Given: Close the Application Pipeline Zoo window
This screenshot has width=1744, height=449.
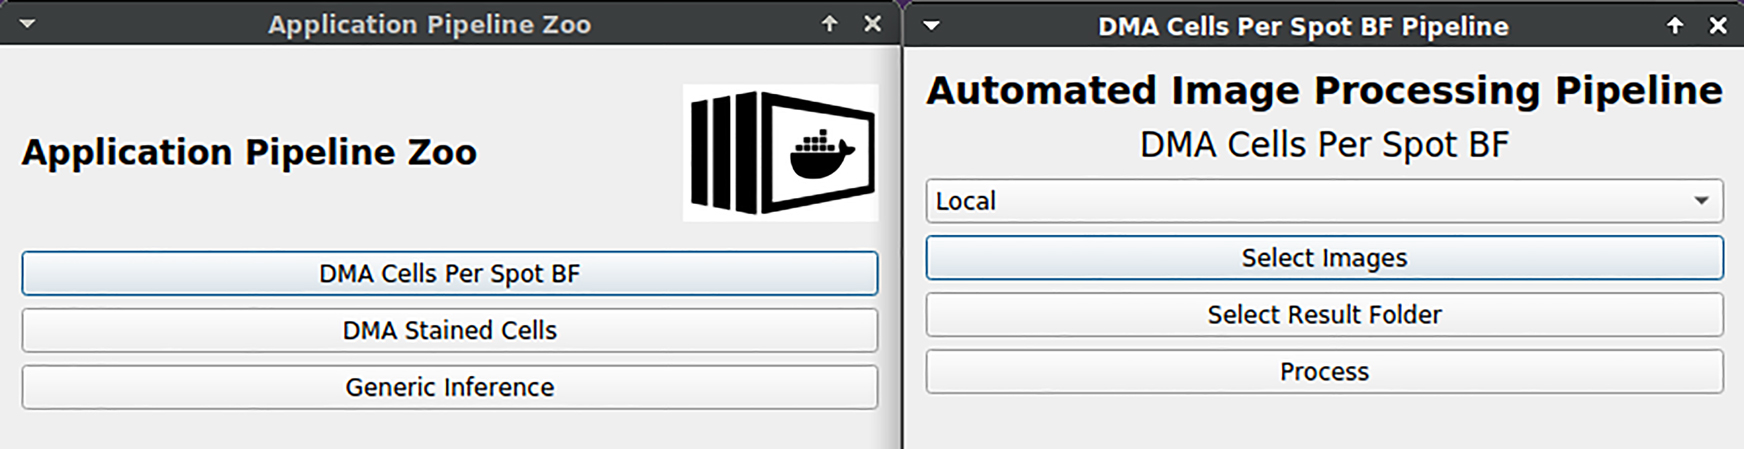Looking at the screenshot, I should [x=873, y=24].
